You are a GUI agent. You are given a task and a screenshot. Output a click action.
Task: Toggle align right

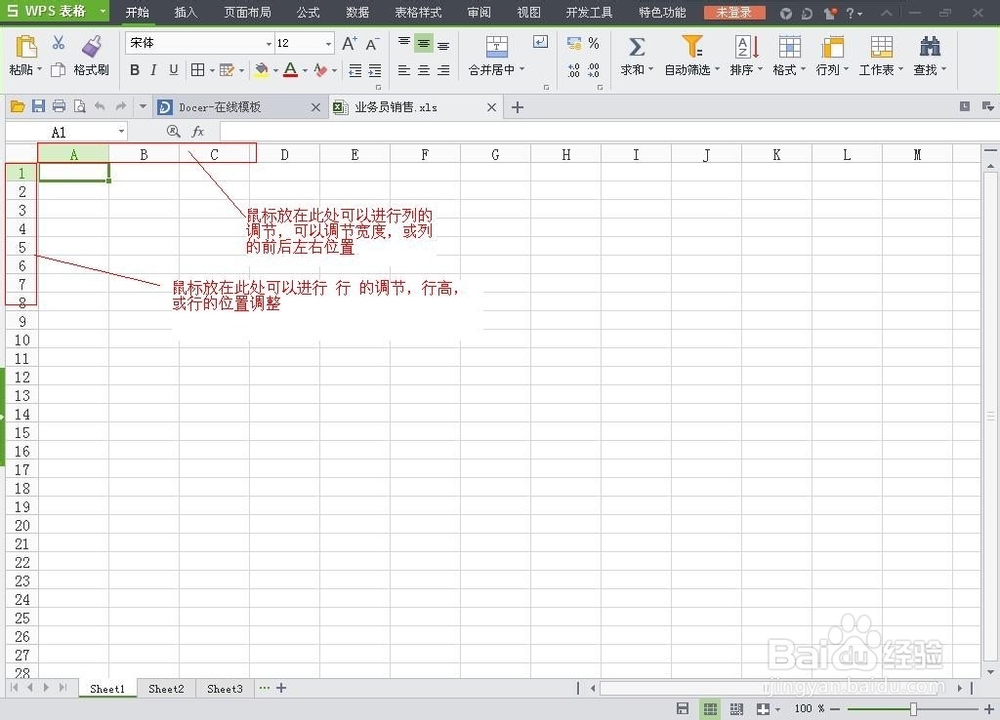[x=443, y=70]
